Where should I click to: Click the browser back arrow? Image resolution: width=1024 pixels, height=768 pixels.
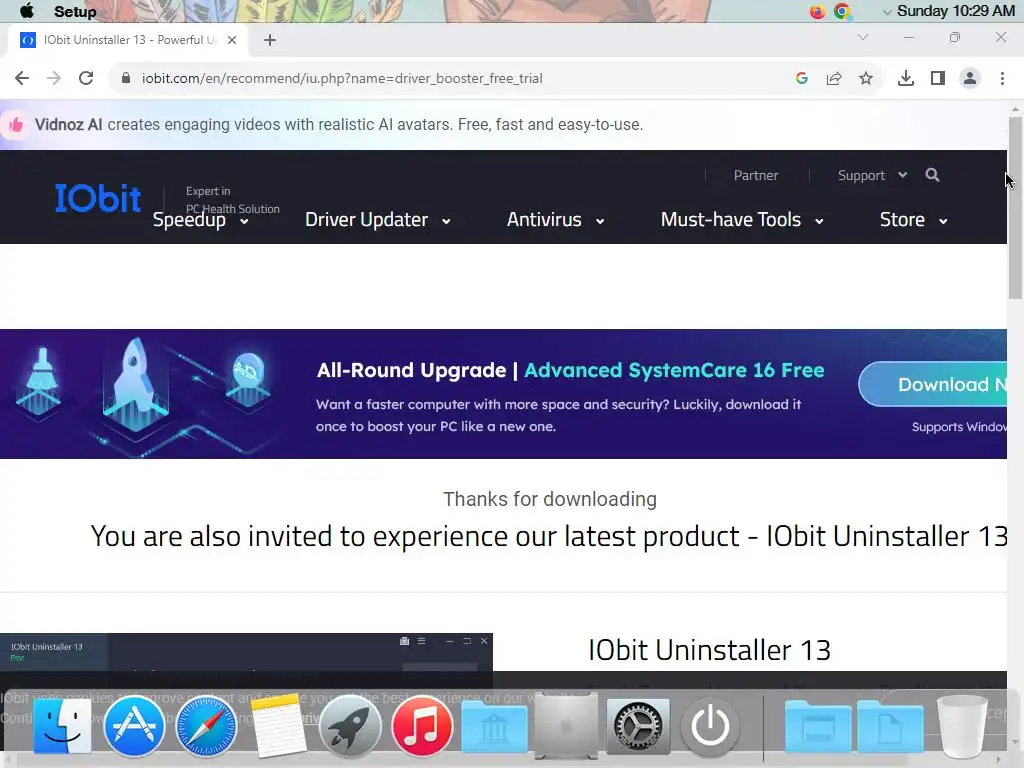click(22, 78)
